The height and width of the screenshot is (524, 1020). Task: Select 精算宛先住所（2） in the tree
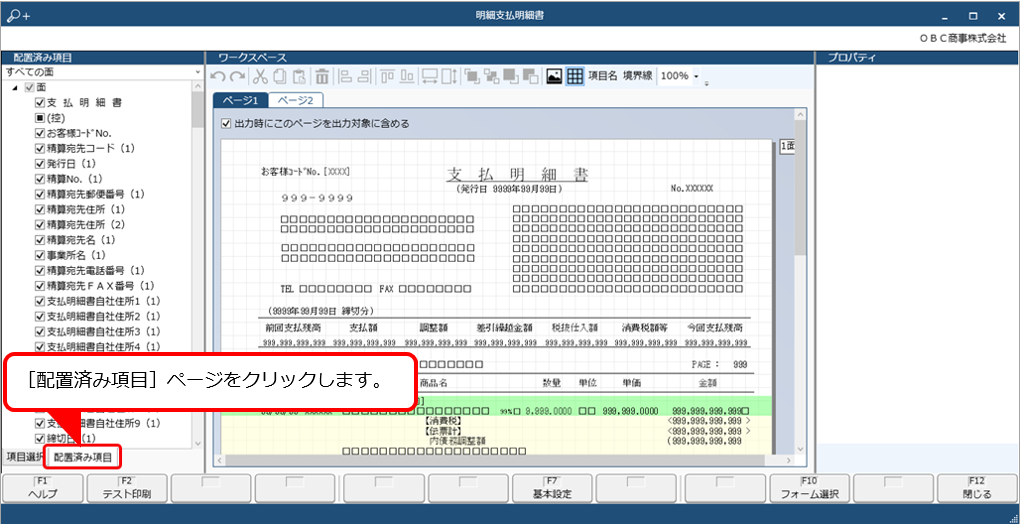(x=86, y=225)
